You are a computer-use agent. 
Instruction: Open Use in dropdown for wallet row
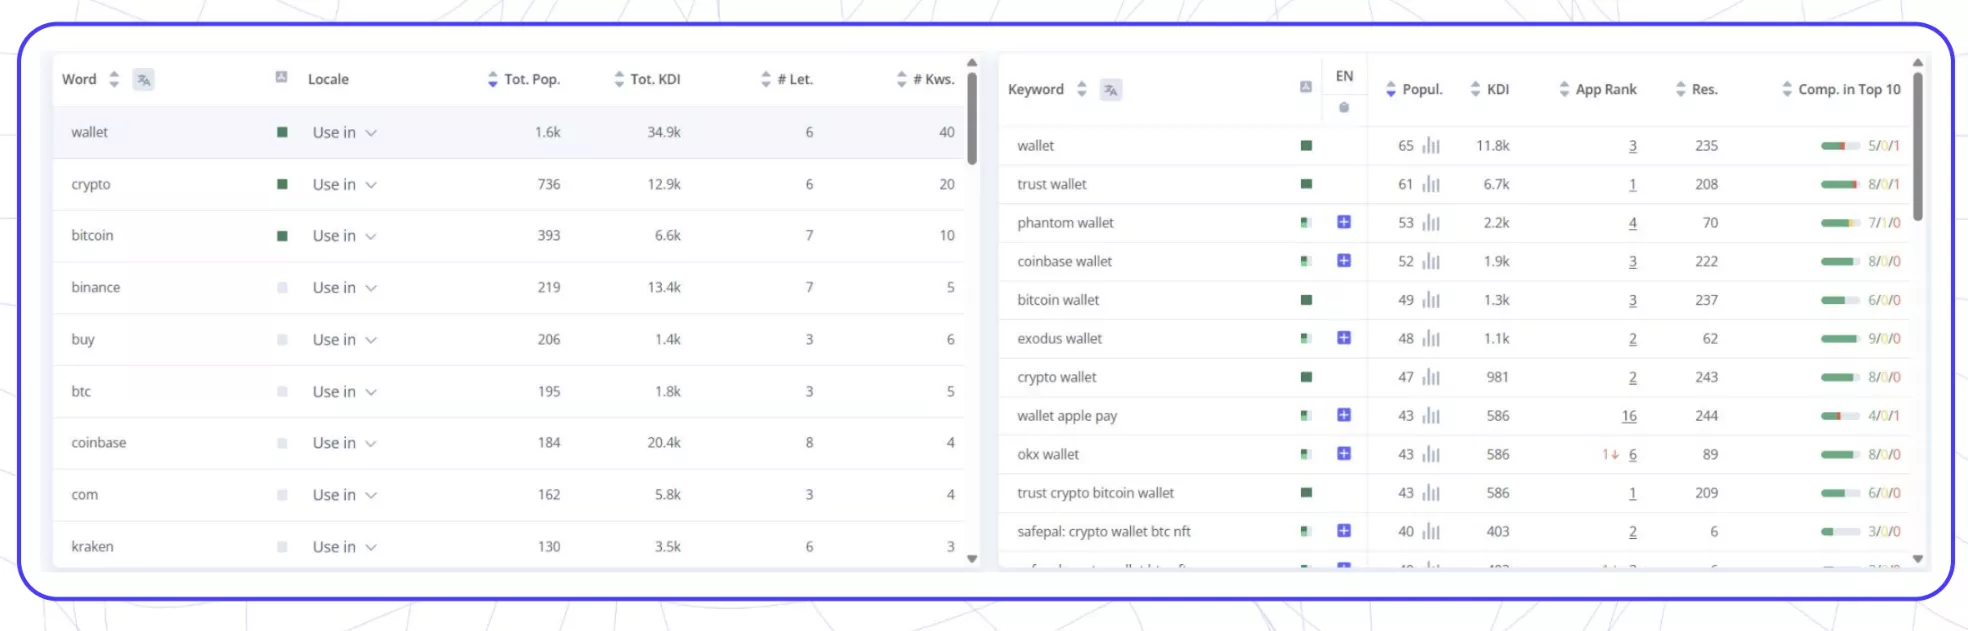344,133
